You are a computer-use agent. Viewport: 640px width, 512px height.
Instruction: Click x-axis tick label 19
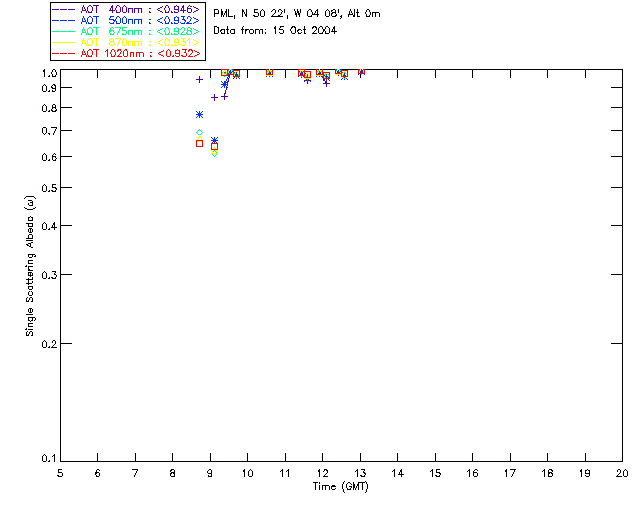tap(585, 473)
